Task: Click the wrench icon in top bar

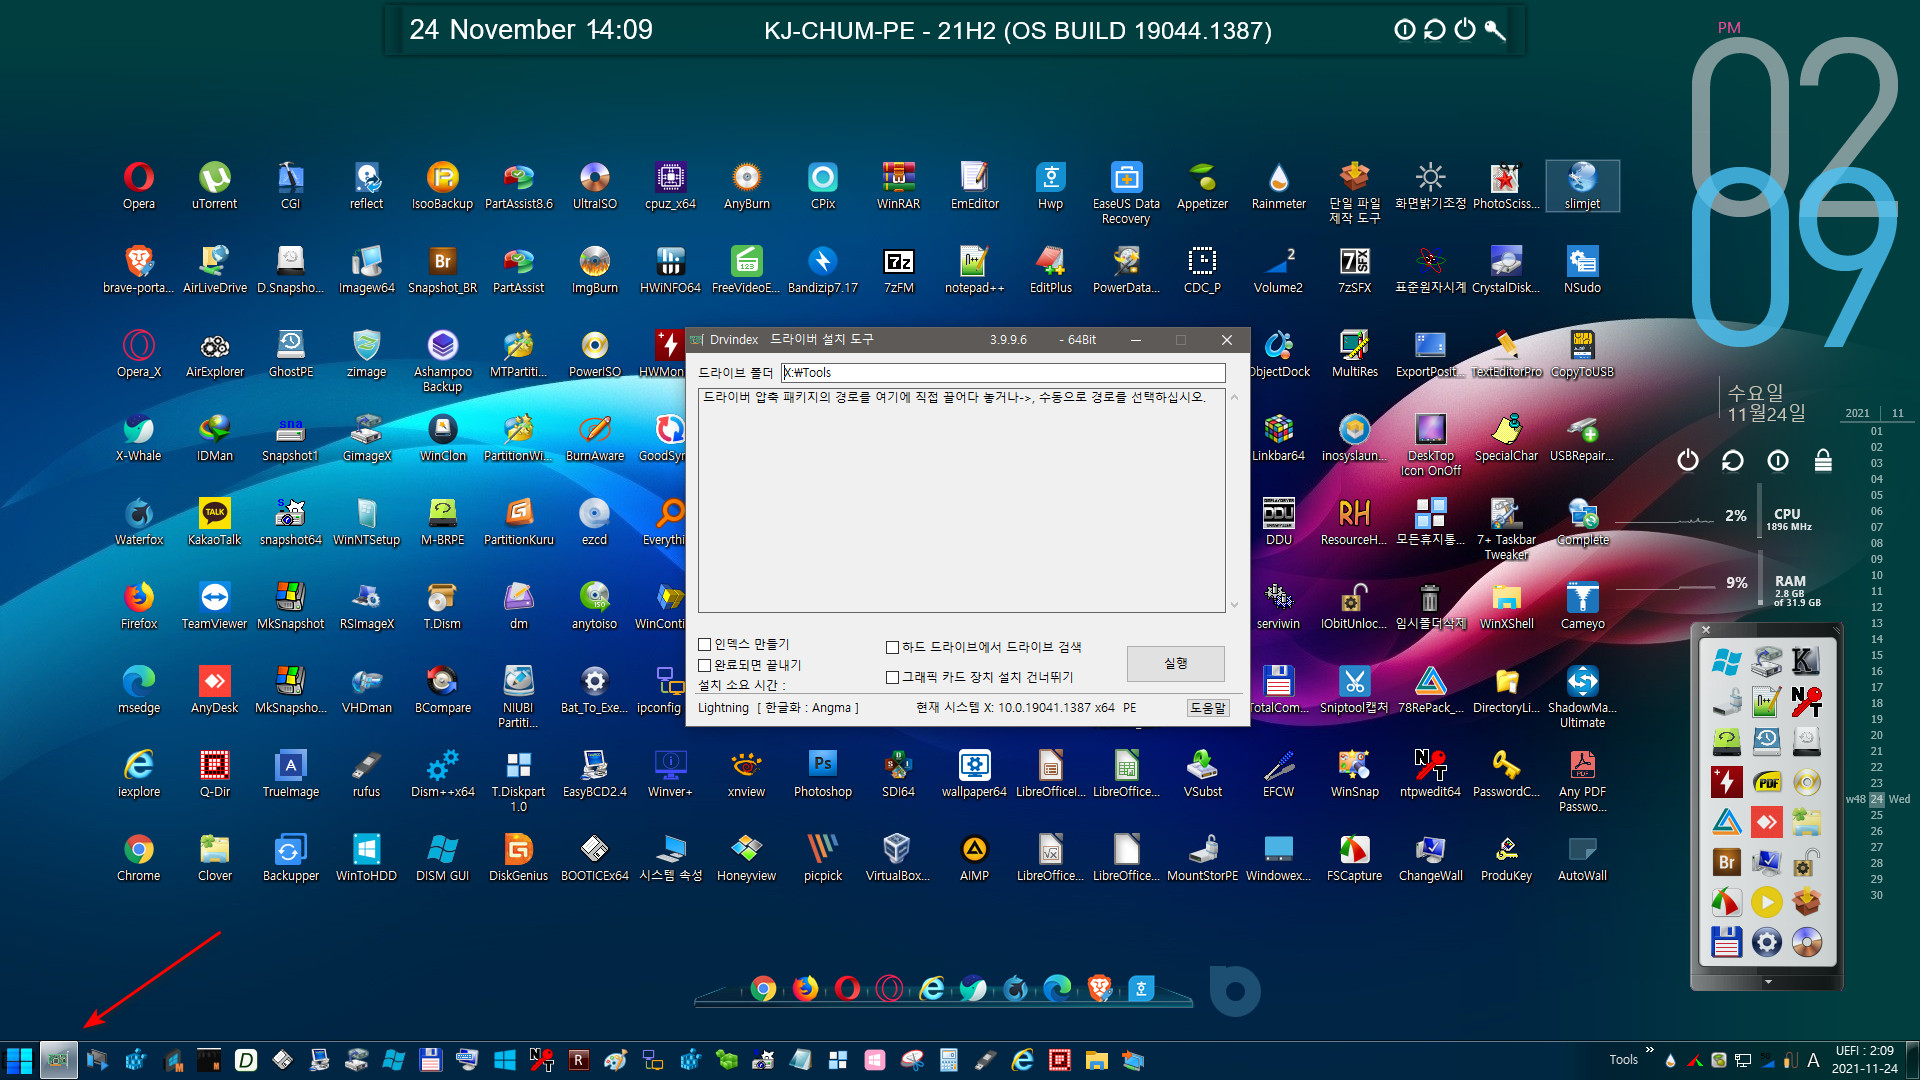Action: click(x=1495, y=29)
